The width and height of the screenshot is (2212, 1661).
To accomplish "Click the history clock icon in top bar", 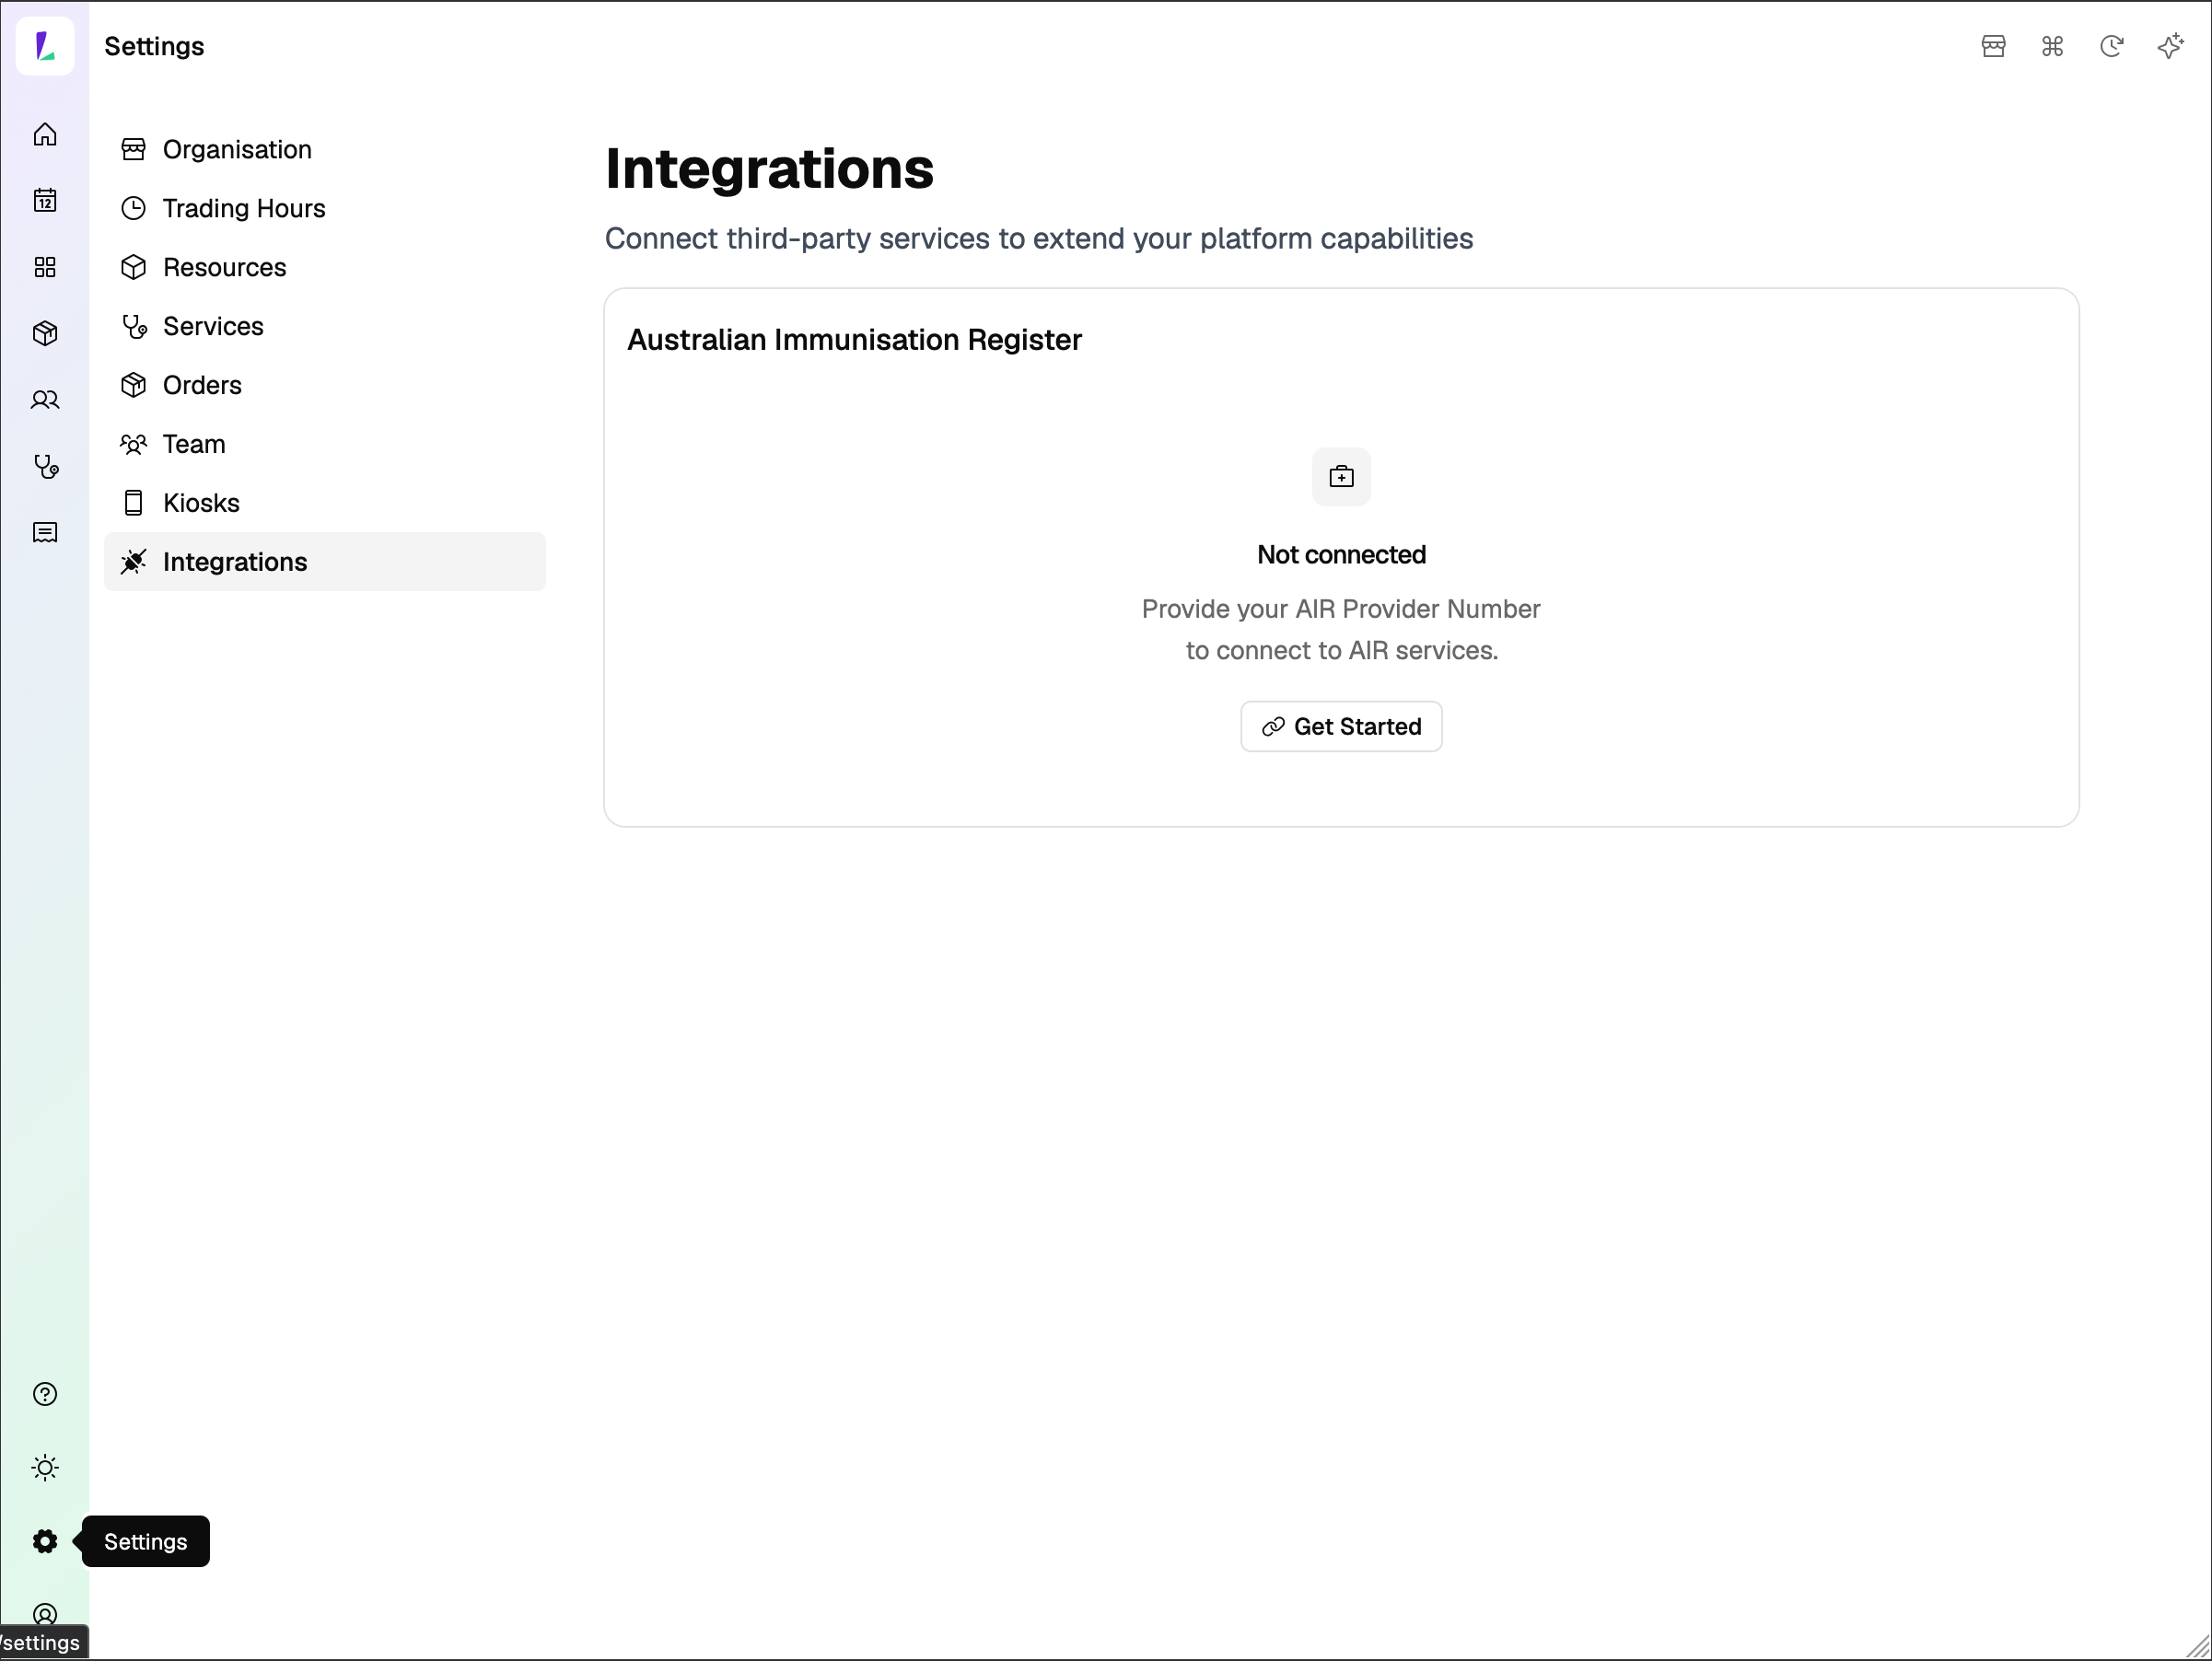I will pos(2111,46).
